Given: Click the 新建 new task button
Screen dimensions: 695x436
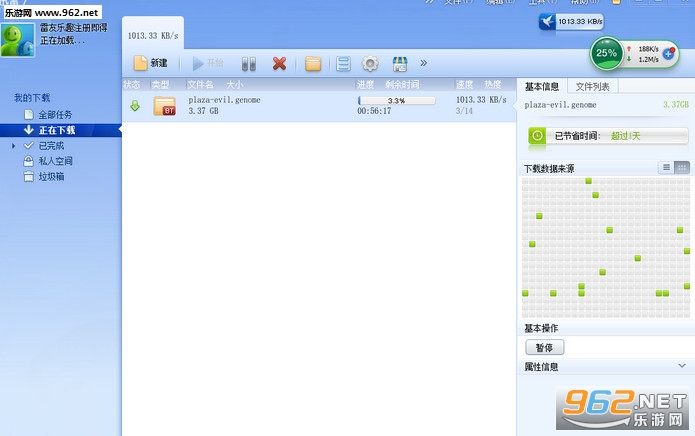Looking at the screenshot, I should (x=151, y=63).
